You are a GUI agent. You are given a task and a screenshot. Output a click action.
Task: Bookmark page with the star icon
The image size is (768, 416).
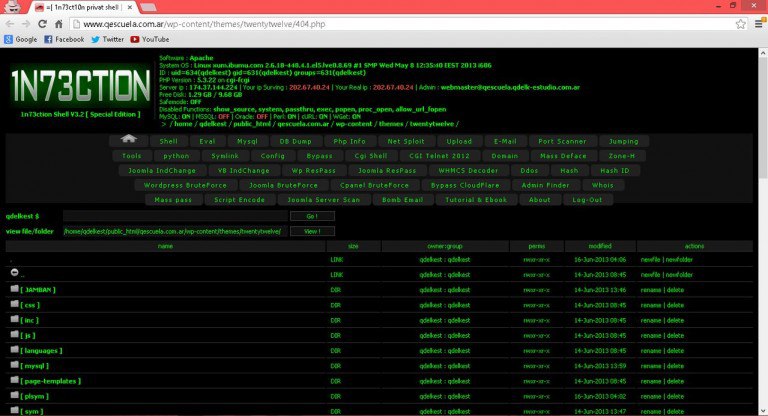click(x=741, y=24)
